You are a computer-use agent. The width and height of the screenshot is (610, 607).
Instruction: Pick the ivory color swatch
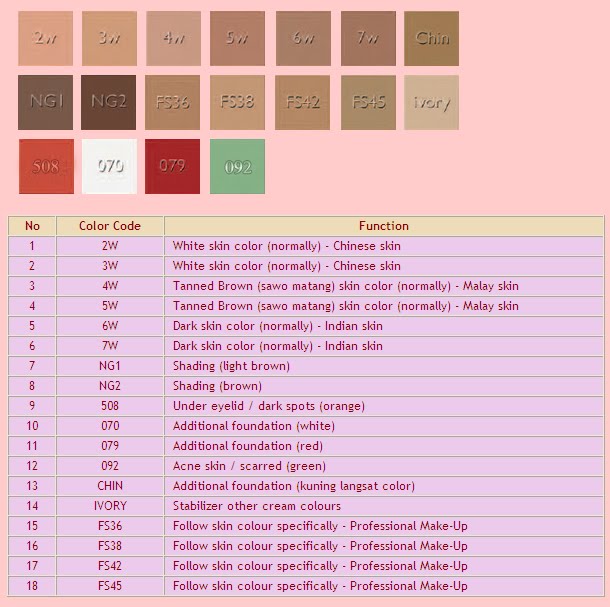(431, 102)
